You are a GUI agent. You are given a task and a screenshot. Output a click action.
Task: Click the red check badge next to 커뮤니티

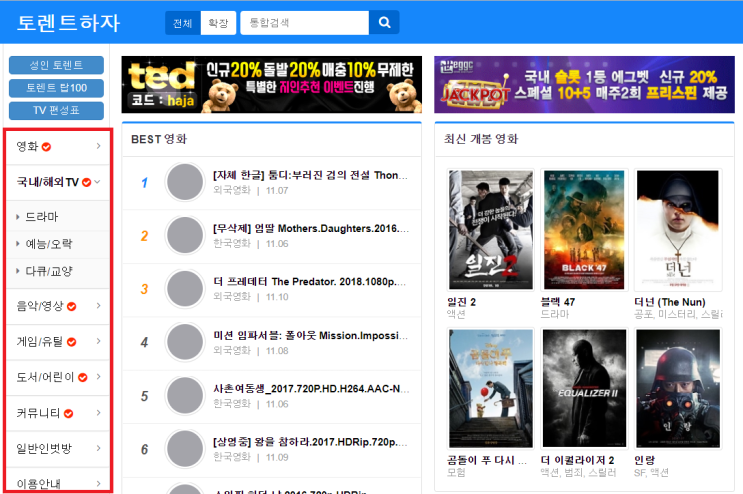[x=68, y=413]
